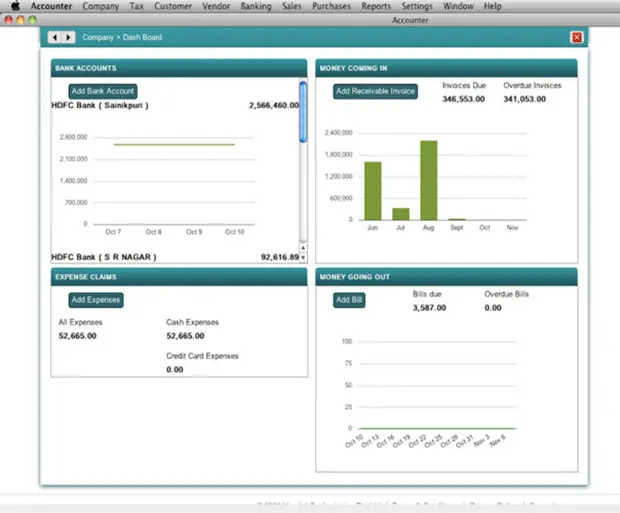Click the Cash Expenses label
This screenshot has width=620, height=513.
pos(192,322)
